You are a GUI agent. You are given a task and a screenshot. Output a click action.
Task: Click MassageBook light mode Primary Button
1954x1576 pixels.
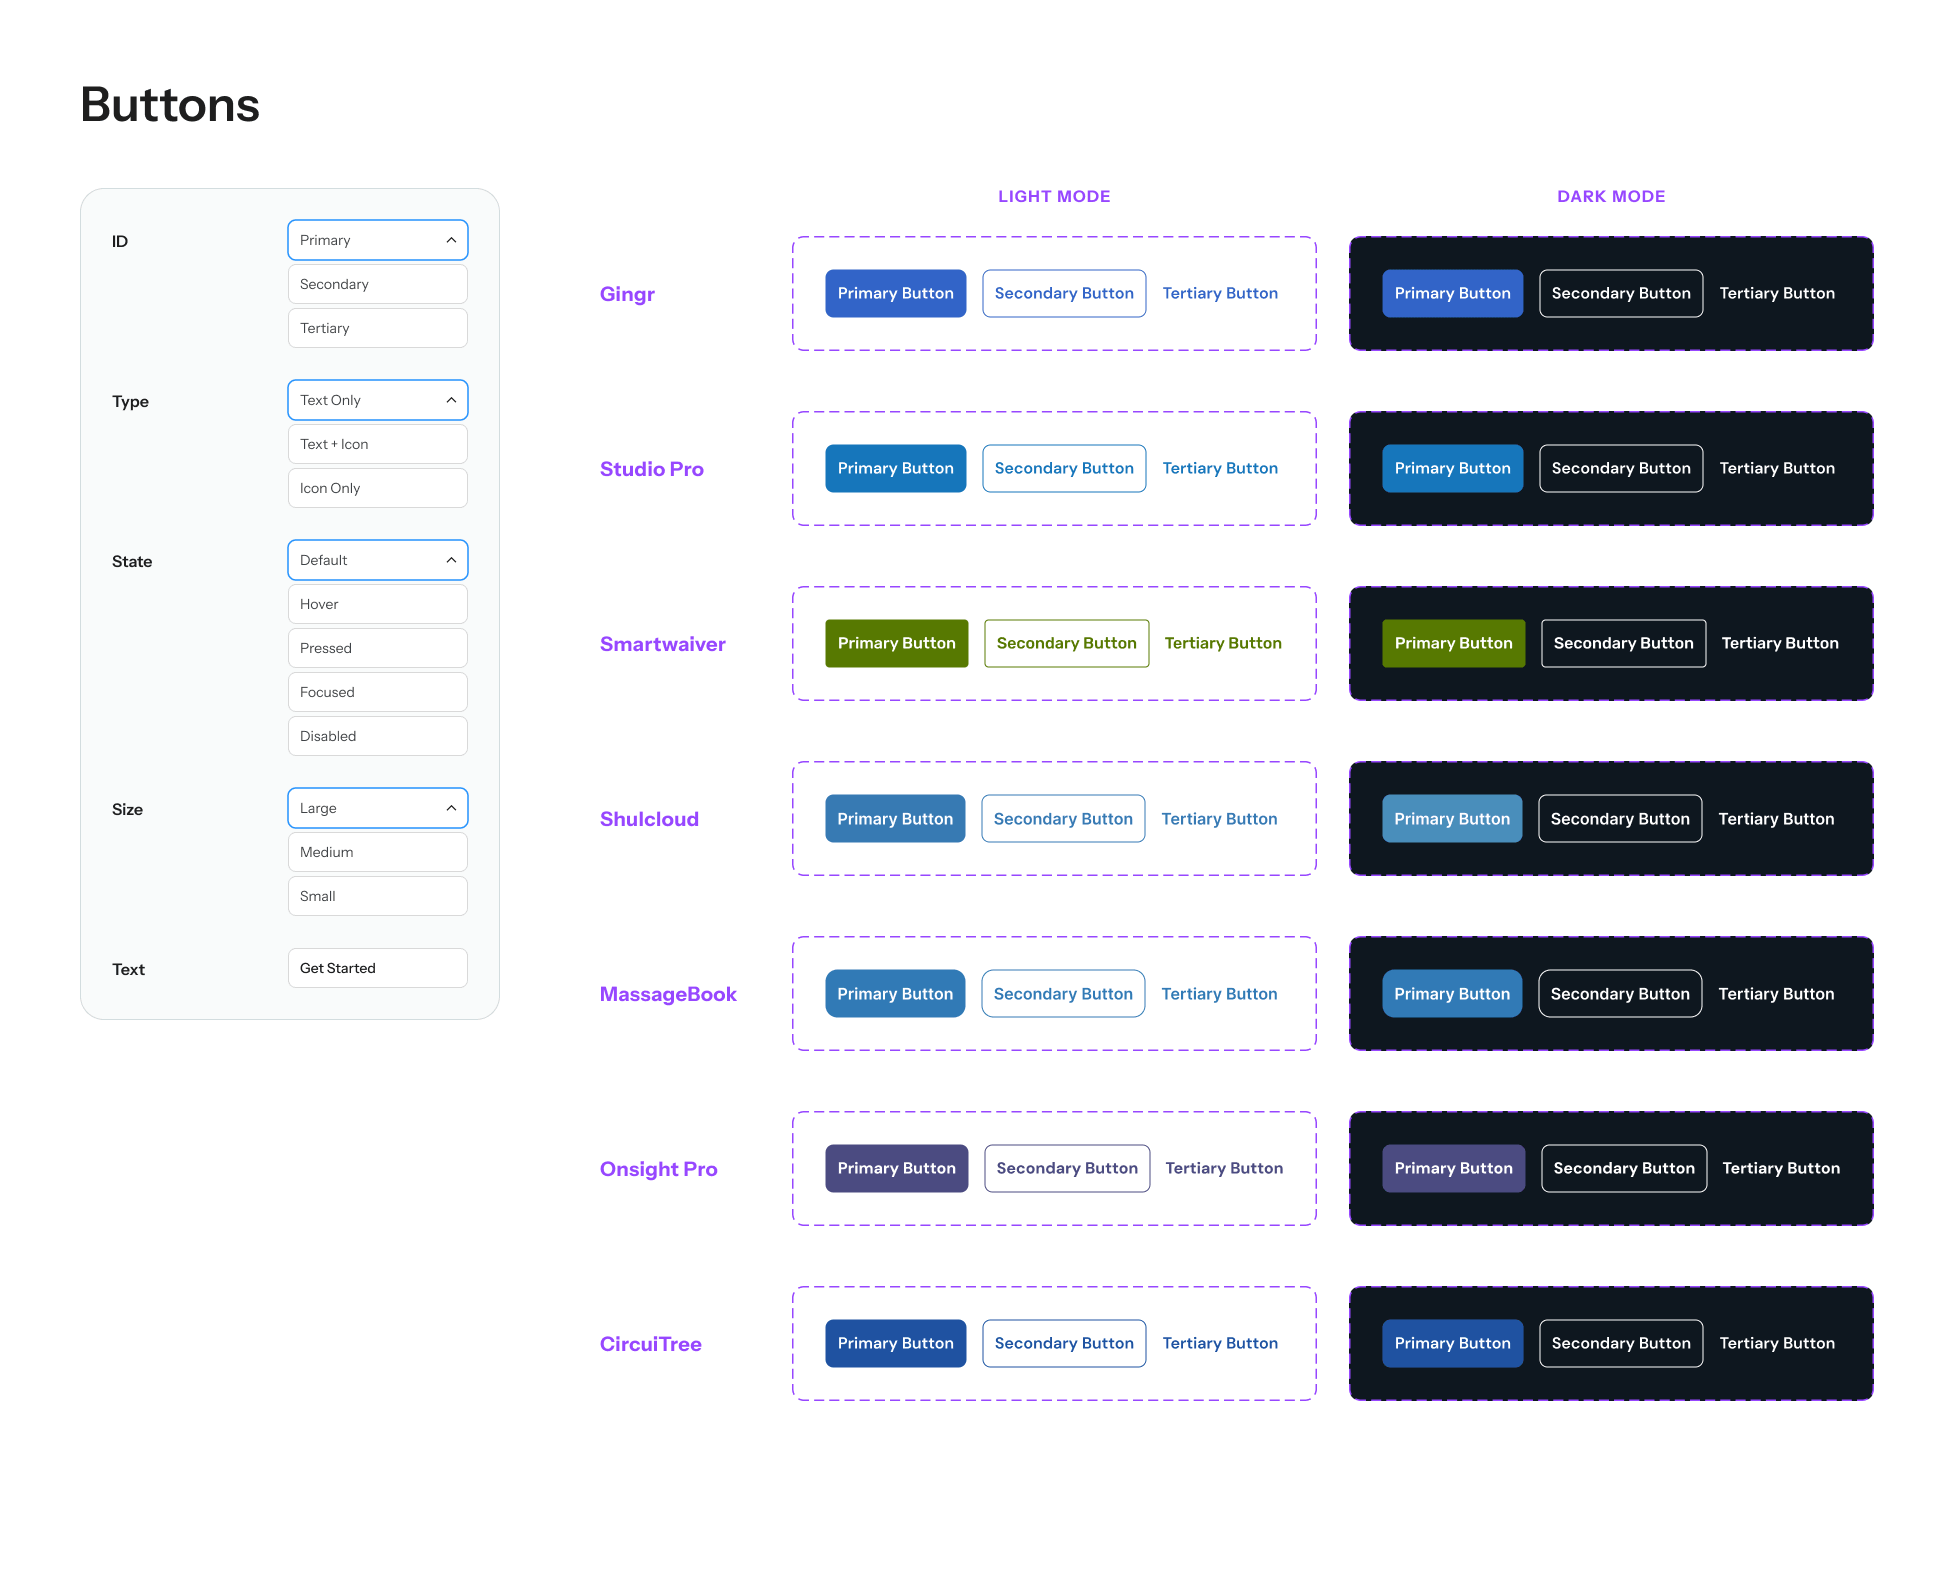point(895,994)
